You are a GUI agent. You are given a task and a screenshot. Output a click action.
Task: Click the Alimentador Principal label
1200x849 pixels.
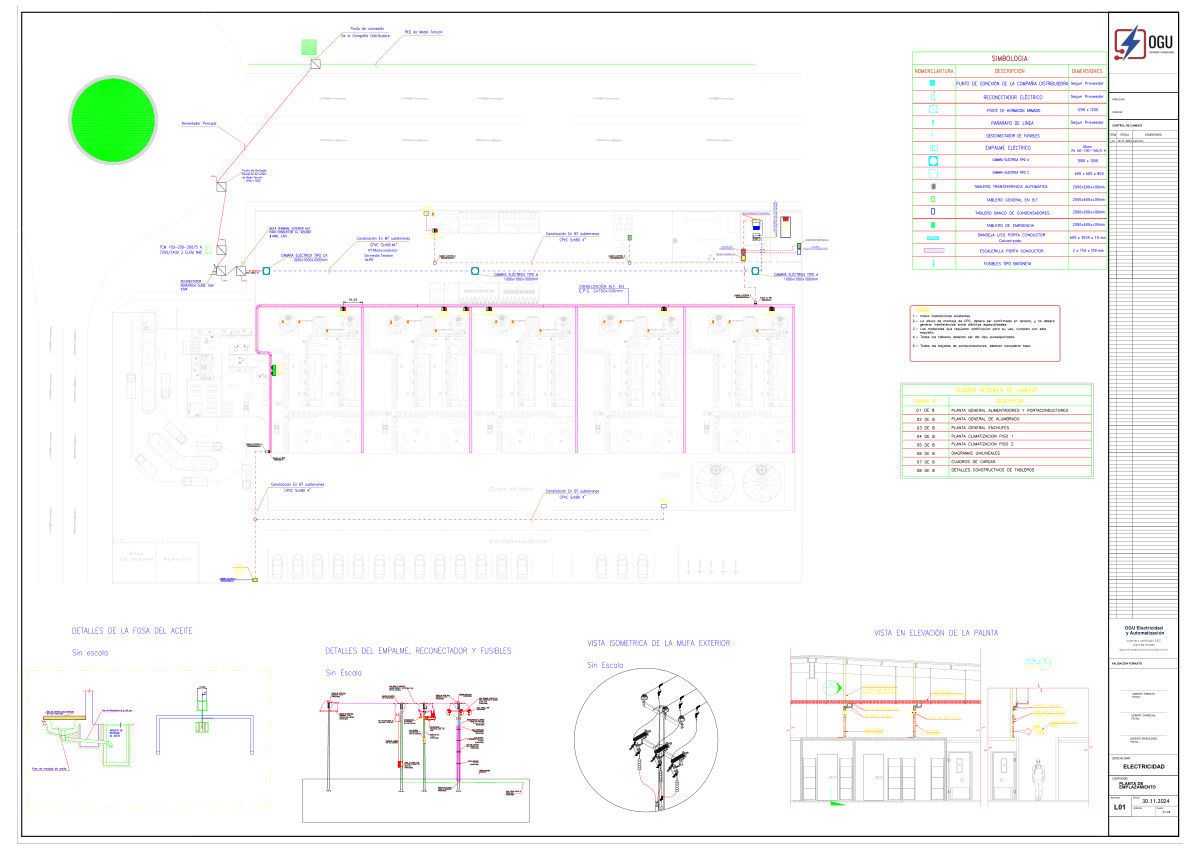[x=199, y=123]
